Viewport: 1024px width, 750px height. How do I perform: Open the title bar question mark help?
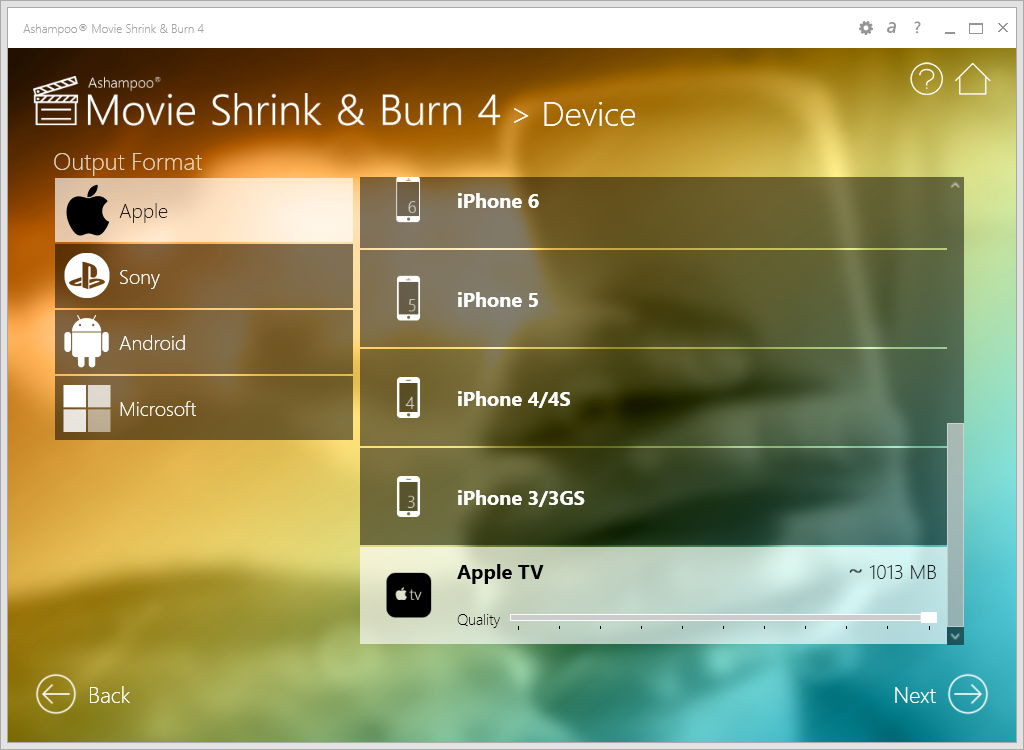coord(918,27)
